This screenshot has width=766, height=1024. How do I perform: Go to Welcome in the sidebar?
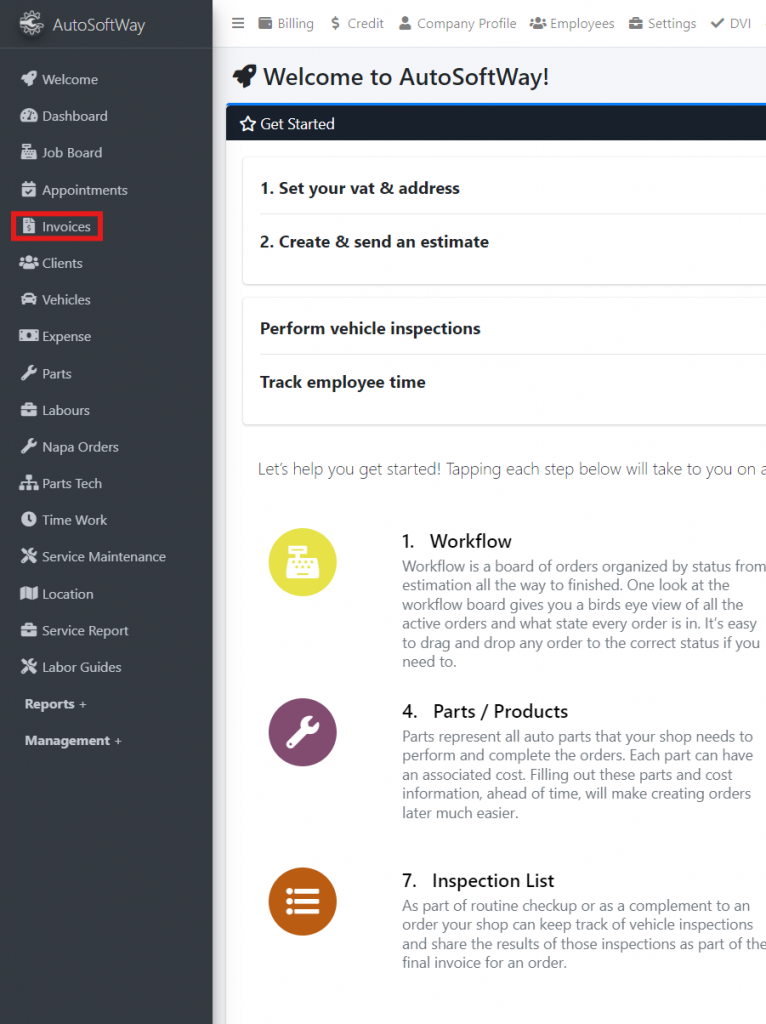pyautogui.click(x=70, y=79)
